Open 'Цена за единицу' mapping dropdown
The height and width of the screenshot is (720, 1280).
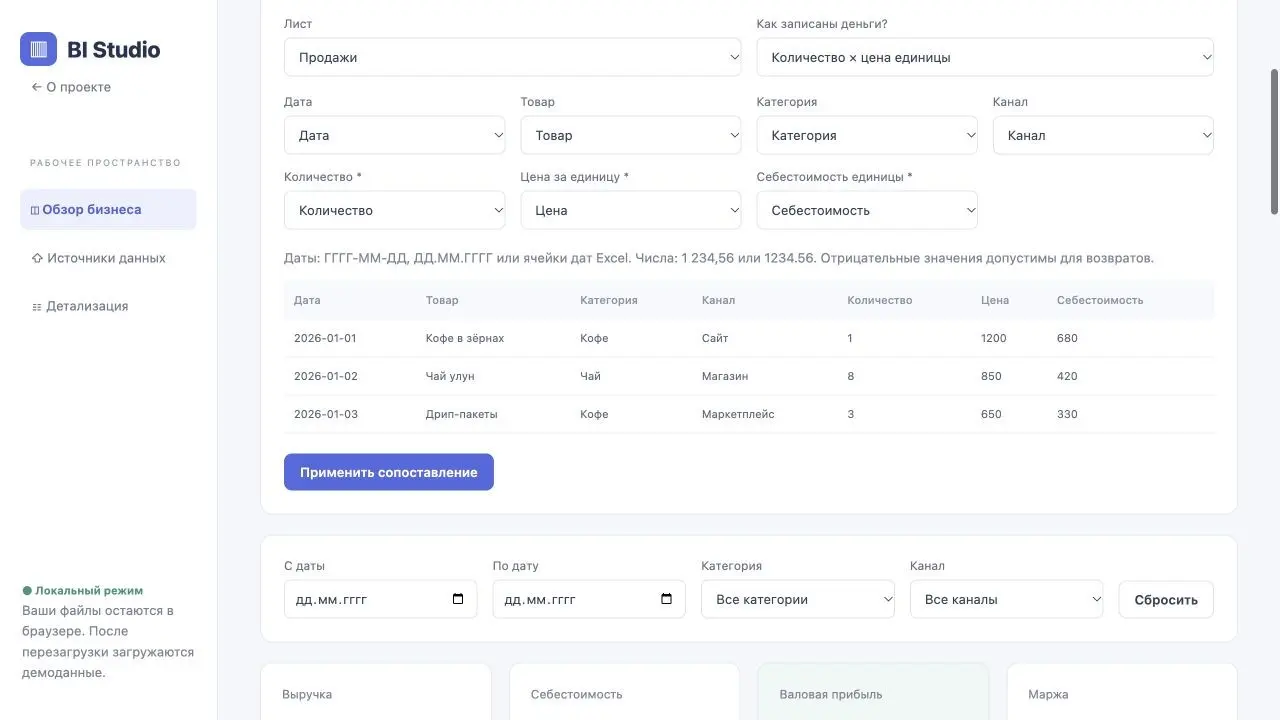(x=631, y=210)
